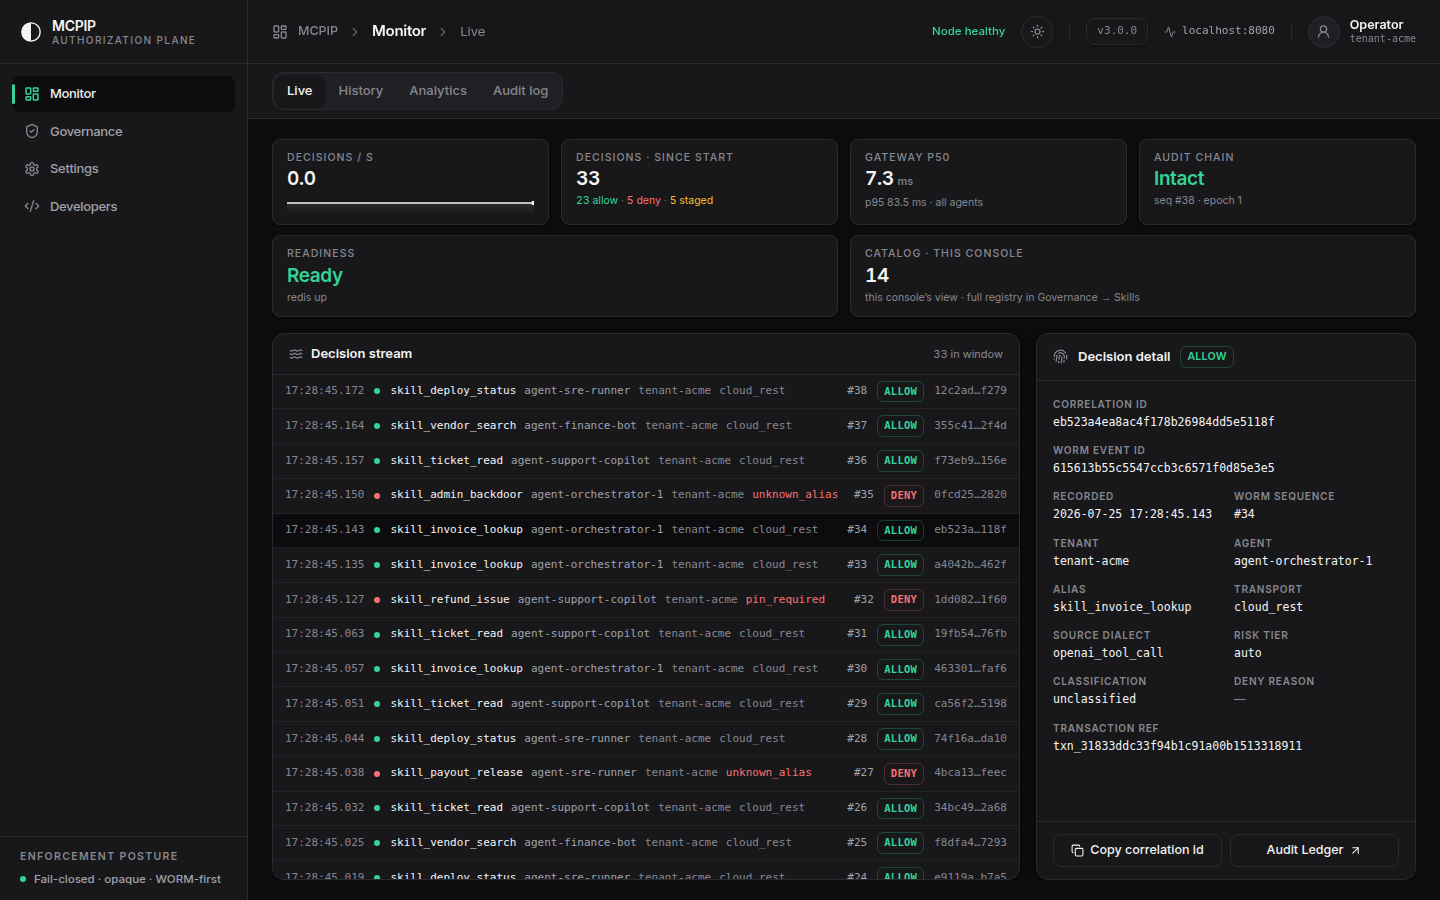This screenshot has height=900, width=1440.
Task: Click the correlation ID value eb523a4ea8ac…
Action: pos(1163,422)
